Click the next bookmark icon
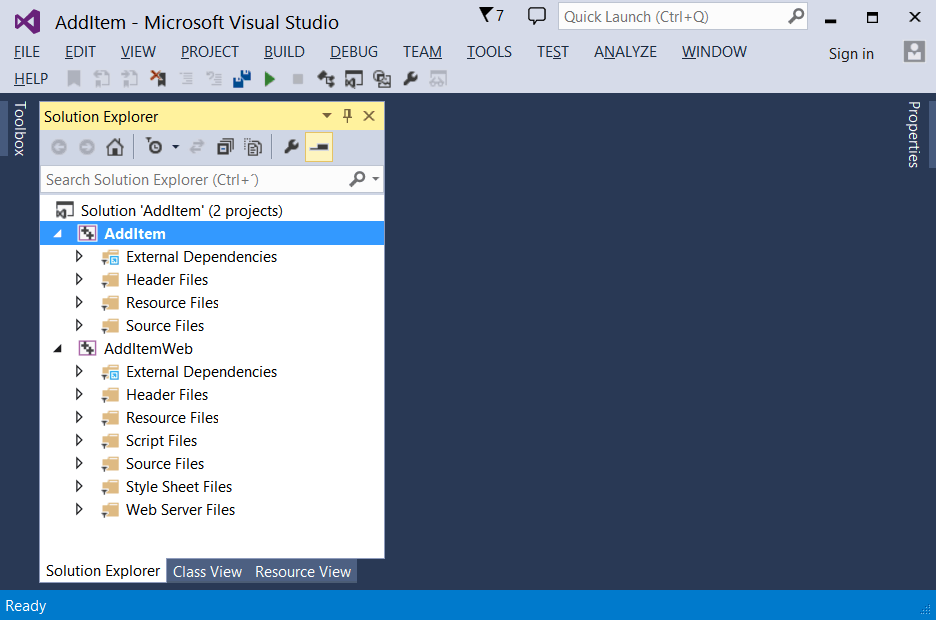Screen dimensions: 936x620 click(130, 79)
